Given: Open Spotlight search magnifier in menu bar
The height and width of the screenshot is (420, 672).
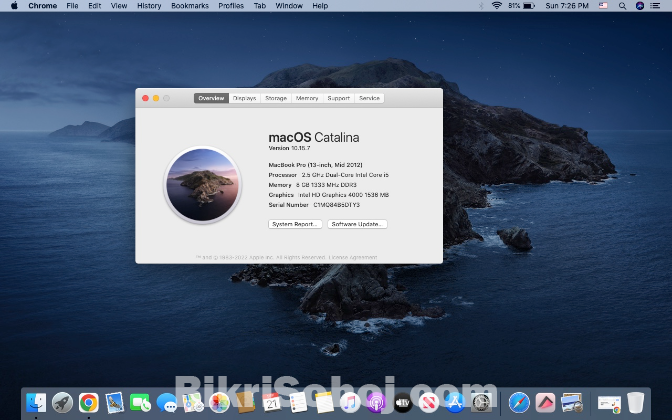Looking at the screenshot, I should pyautogui.click(x=622, y=6).
